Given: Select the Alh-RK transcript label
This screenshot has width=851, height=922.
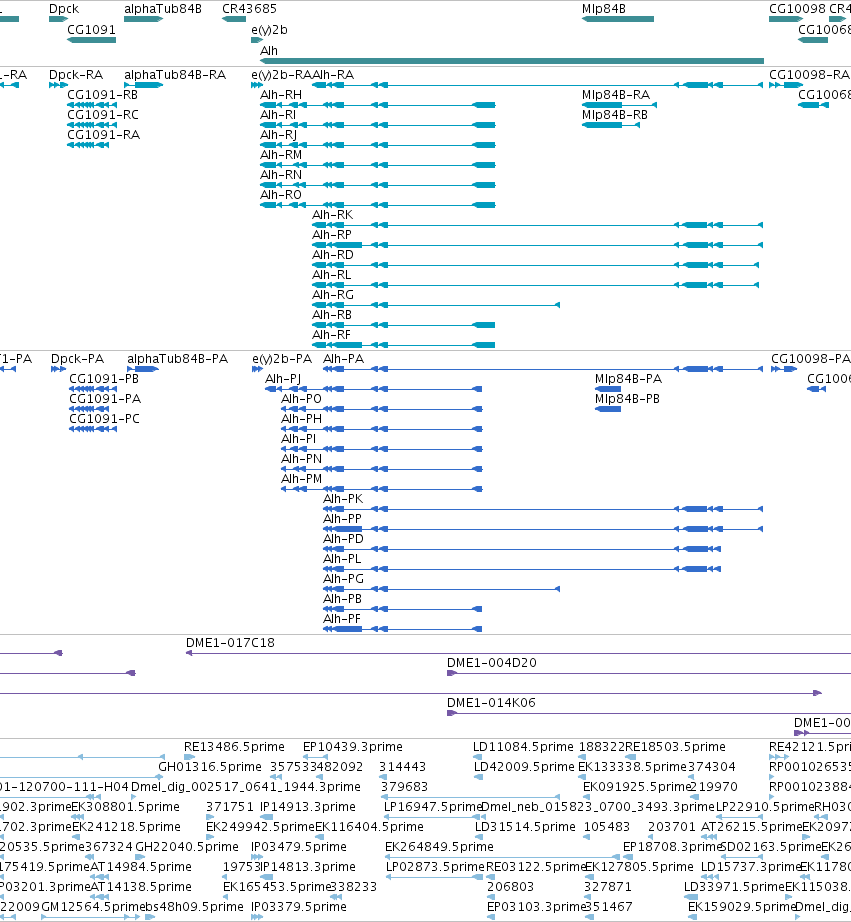Looking at the screenshot, I should pyautogui.click(x=332, y=215).
